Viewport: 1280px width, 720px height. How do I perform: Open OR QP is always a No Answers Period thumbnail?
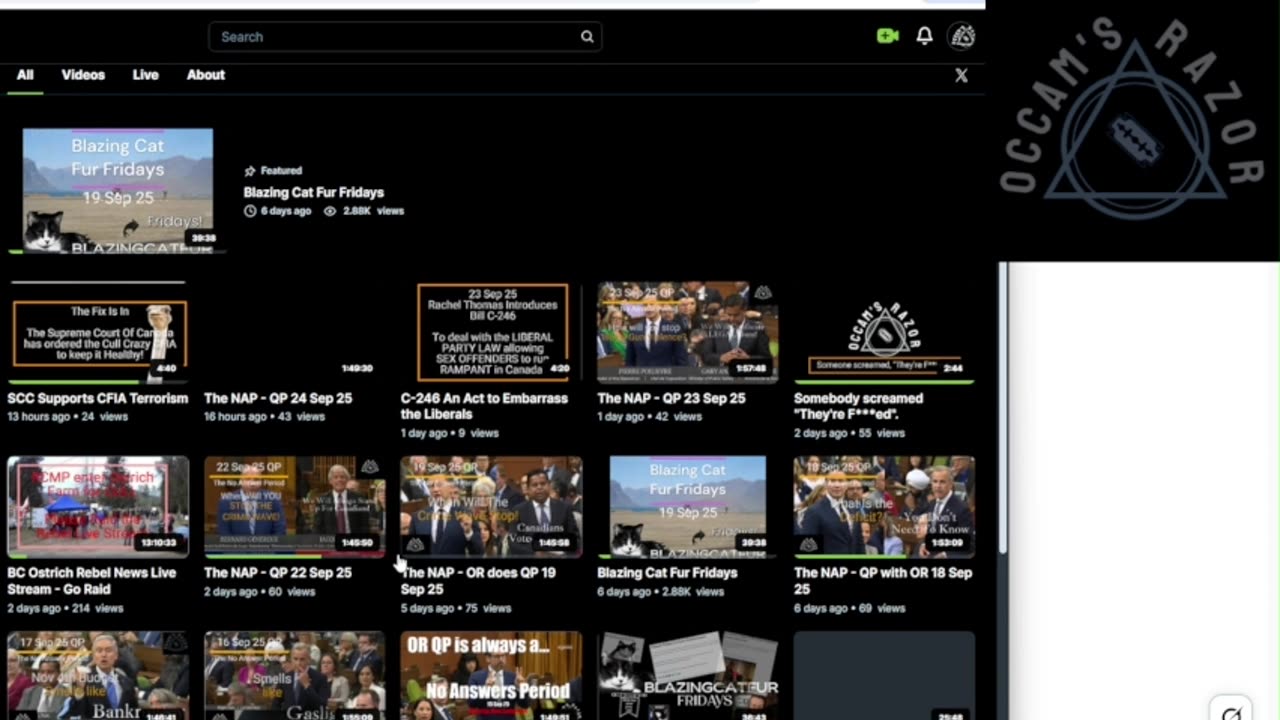[491, 675]
